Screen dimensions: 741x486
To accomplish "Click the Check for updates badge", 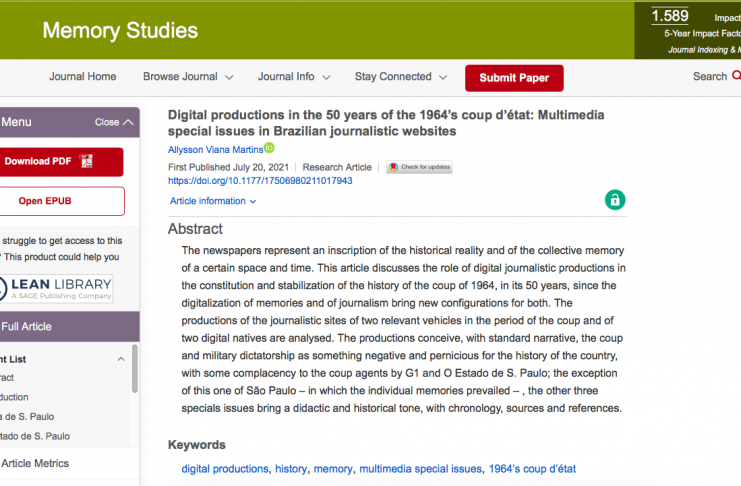I will point(419,167).
